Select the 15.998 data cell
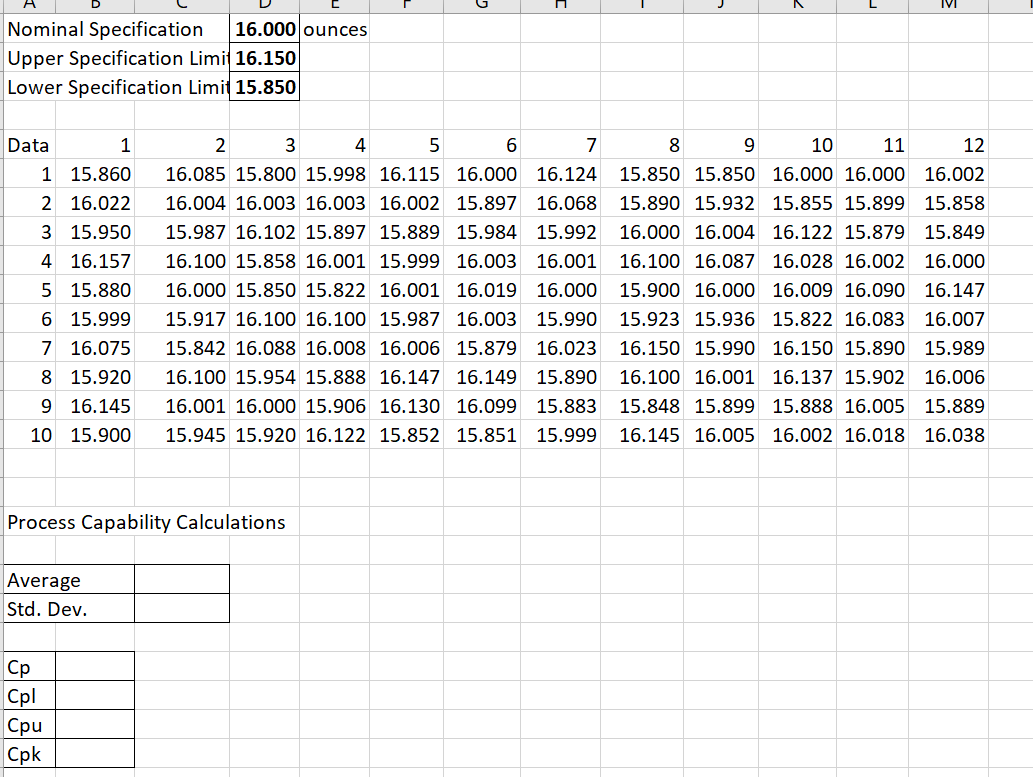Screen dimensions: 1033x777 point(335,174)
